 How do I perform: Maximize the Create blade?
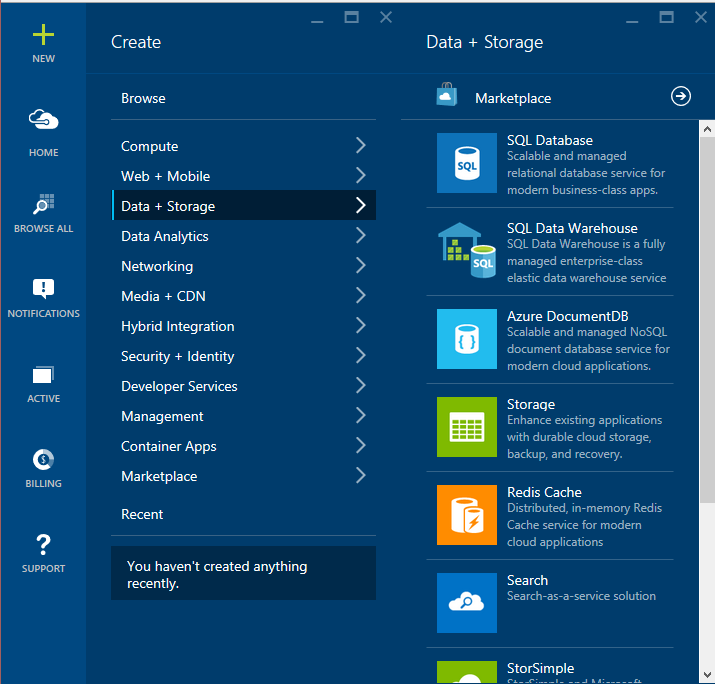pyautogui.click(x=351, y=17)
